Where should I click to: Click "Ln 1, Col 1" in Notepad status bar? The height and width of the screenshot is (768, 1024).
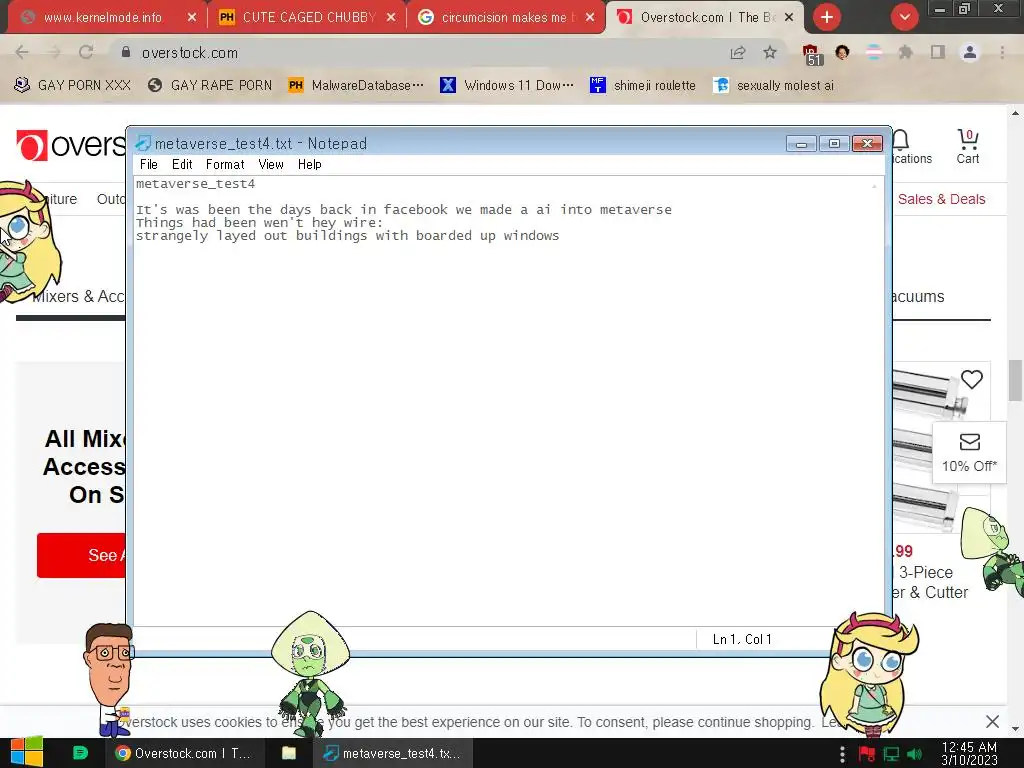pyautogui.click(x=742, y=639)
